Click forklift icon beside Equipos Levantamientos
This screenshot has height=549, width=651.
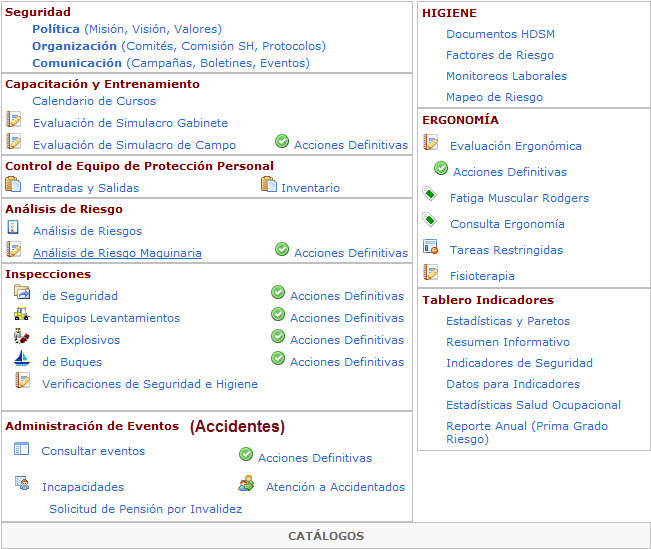click(22, 314)
